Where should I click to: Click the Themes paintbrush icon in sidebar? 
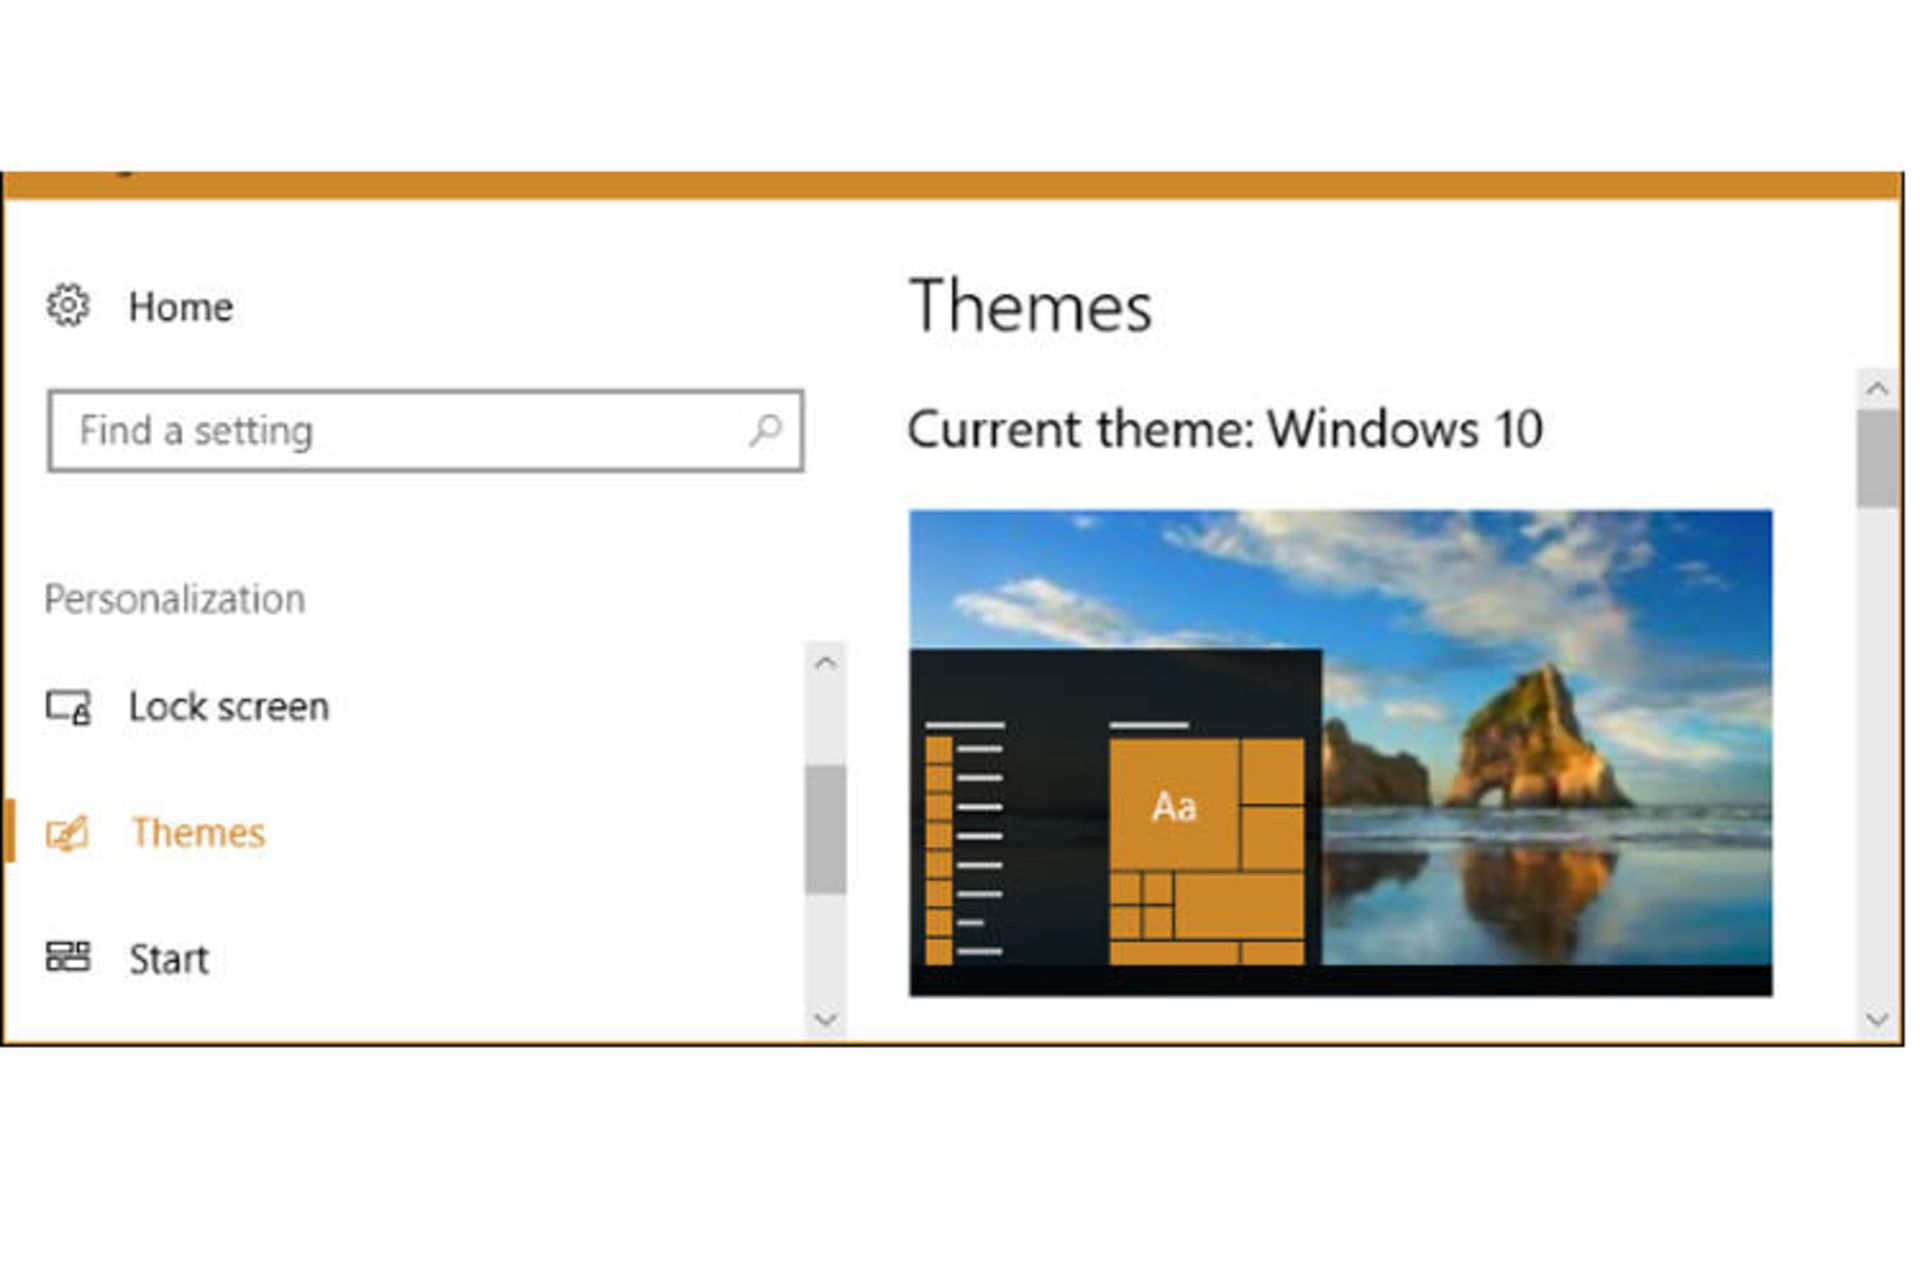tap(68, 833)
